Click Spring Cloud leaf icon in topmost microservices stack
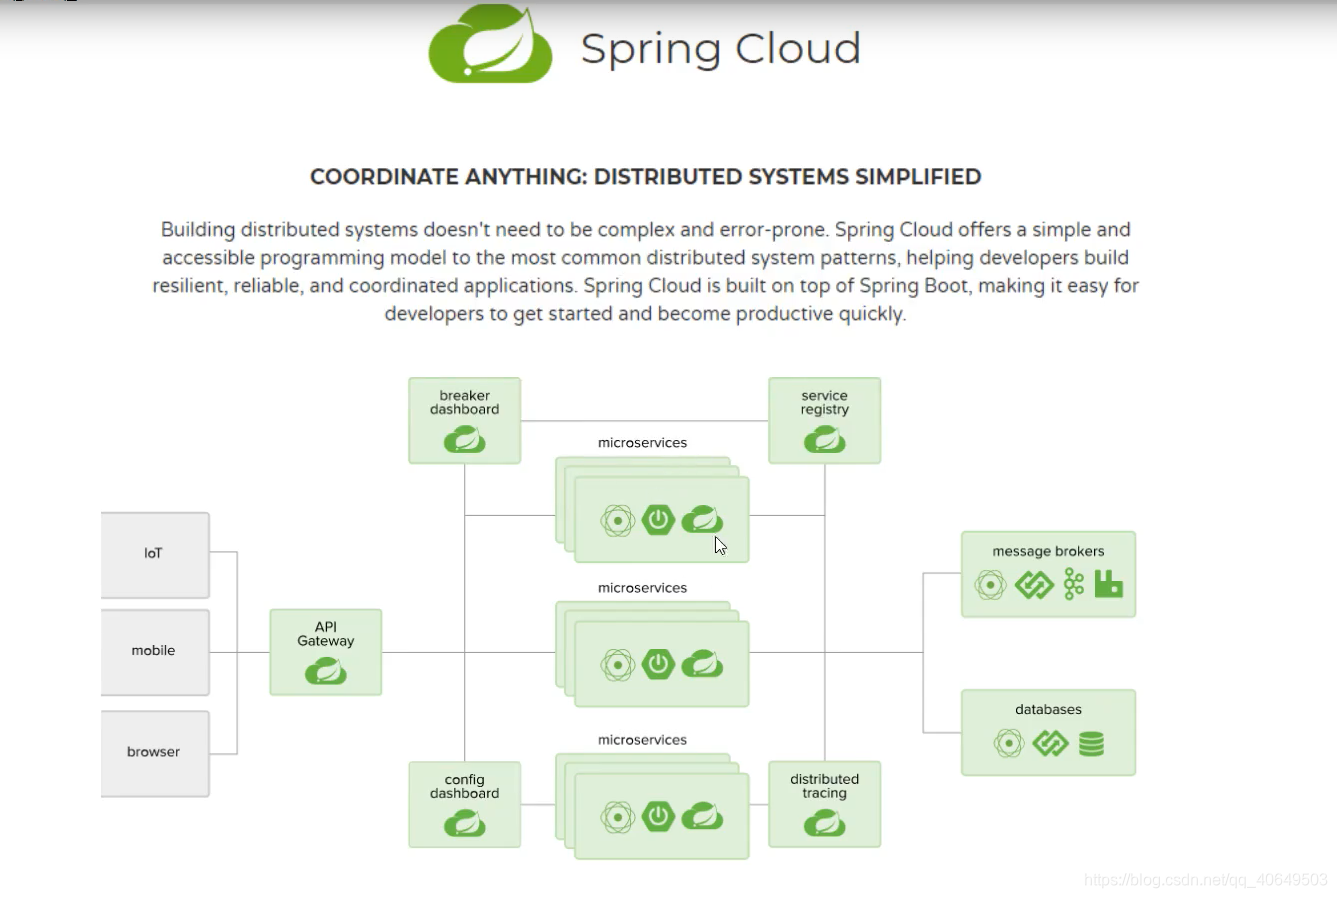Image resolution: width=1337 pixels, height=898 pixels. 702,520
